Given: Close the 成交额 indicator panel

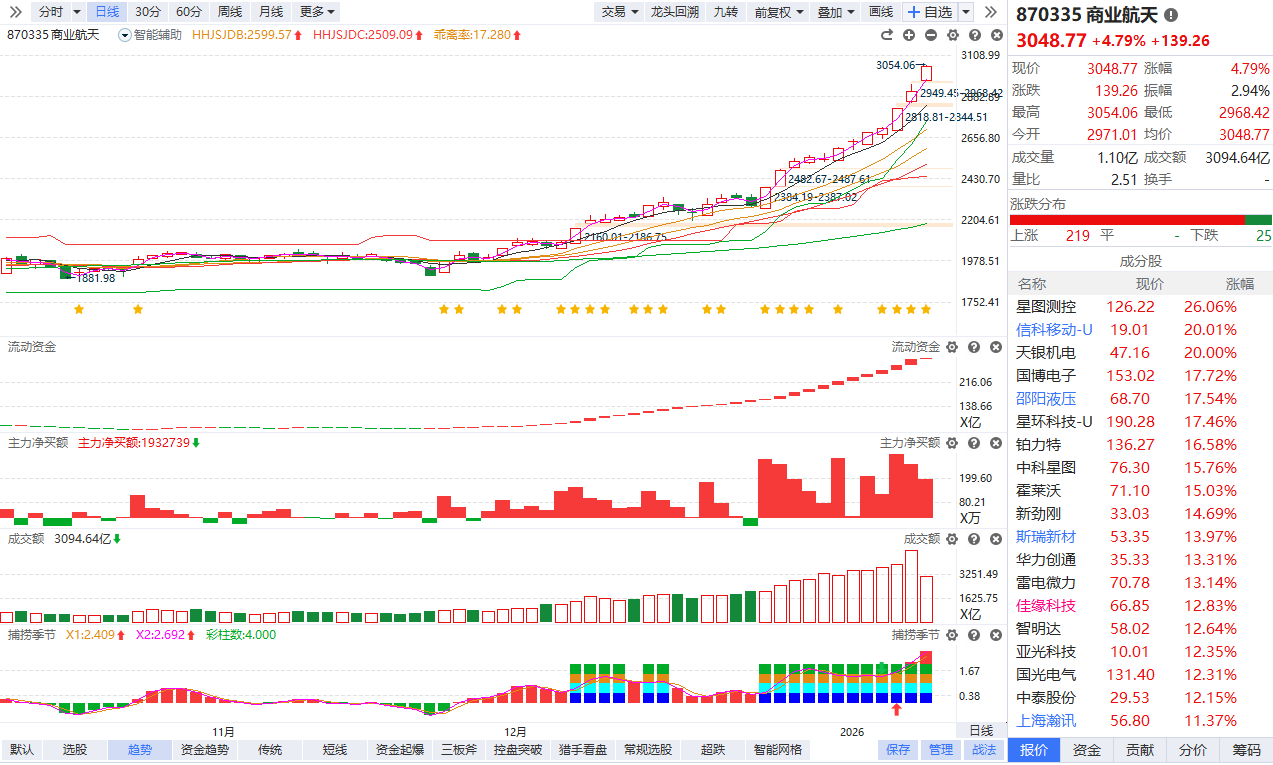Looking at the screenshot, I should point(995,539).
